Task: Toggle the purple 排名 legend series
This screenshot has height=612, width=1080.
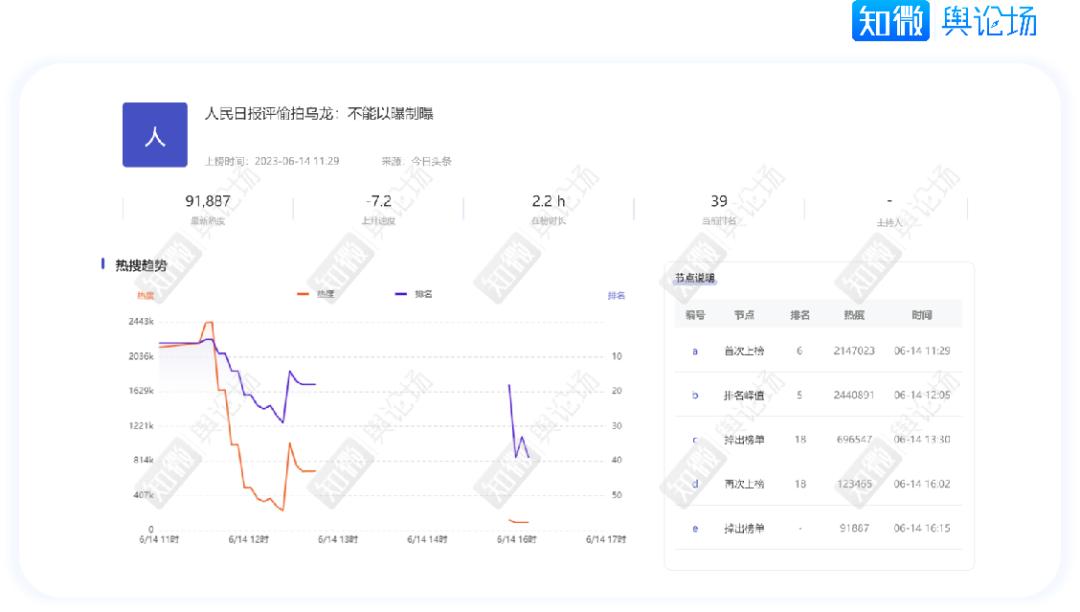Action: pyautogui.click(x=414, y=294)
